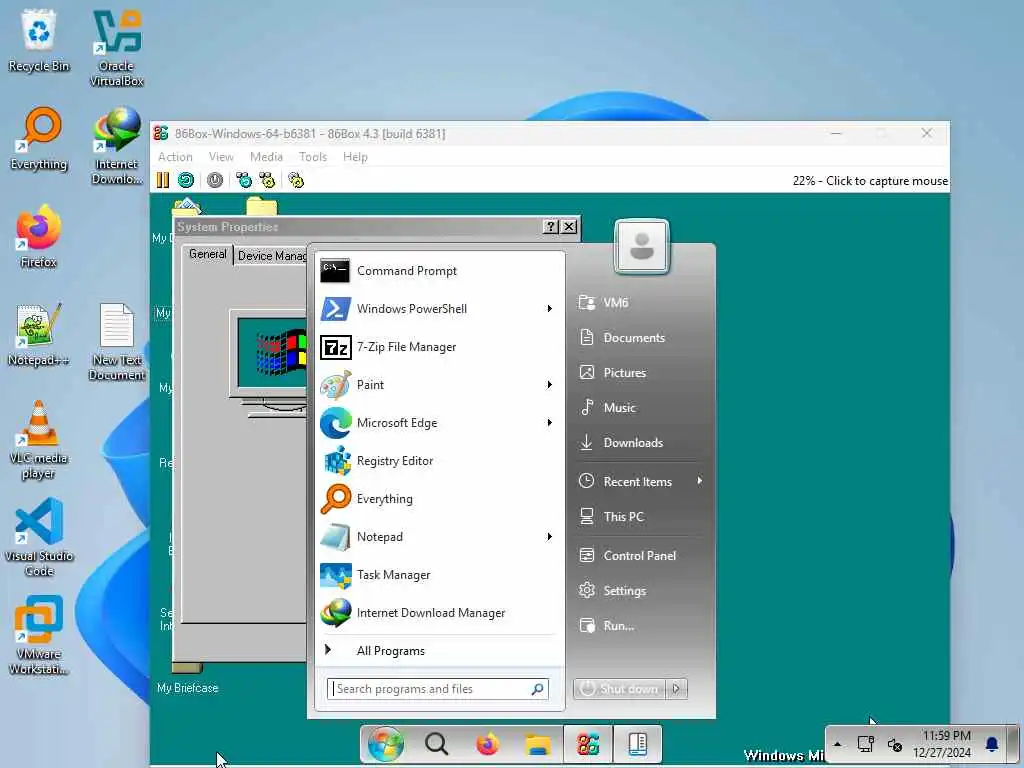The width and height of the screenshot is (1024, 768).
Task: Click System Properties help question button
Action: click(x=551, y=227)
